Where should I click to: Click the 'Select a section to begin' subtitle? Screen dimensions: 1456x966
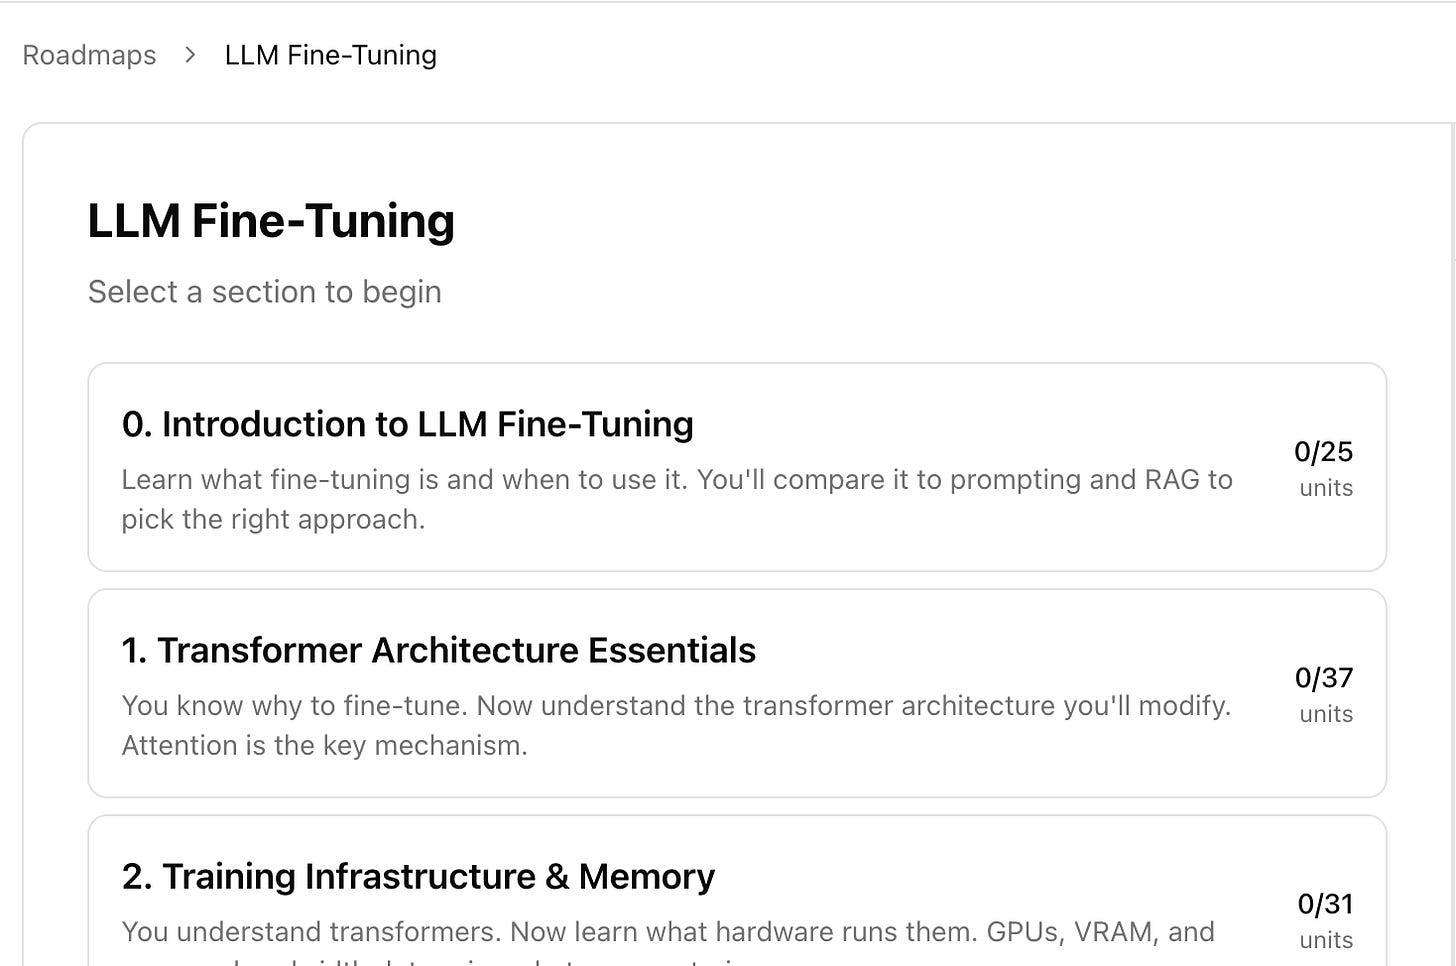[x=265, y=292]
